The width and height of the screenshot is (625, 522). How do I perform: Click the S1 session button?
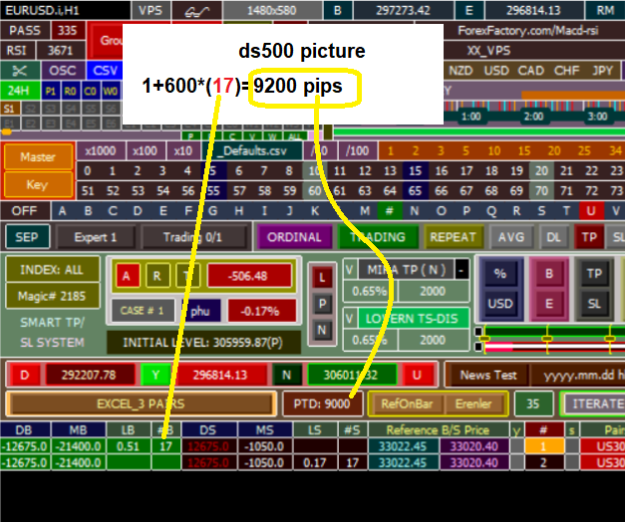[10, 108]
